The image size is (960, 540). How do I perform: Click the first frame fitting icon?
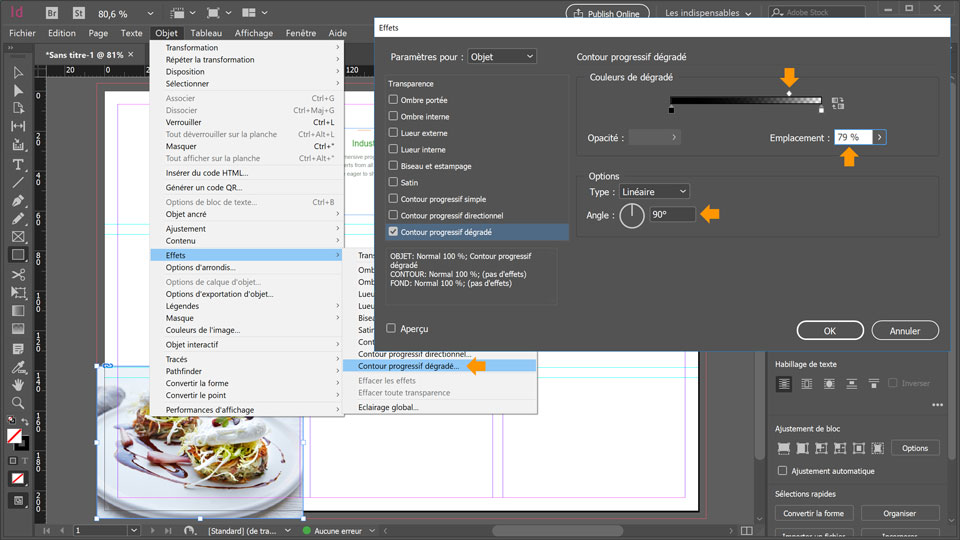click(x=783, y=448)
